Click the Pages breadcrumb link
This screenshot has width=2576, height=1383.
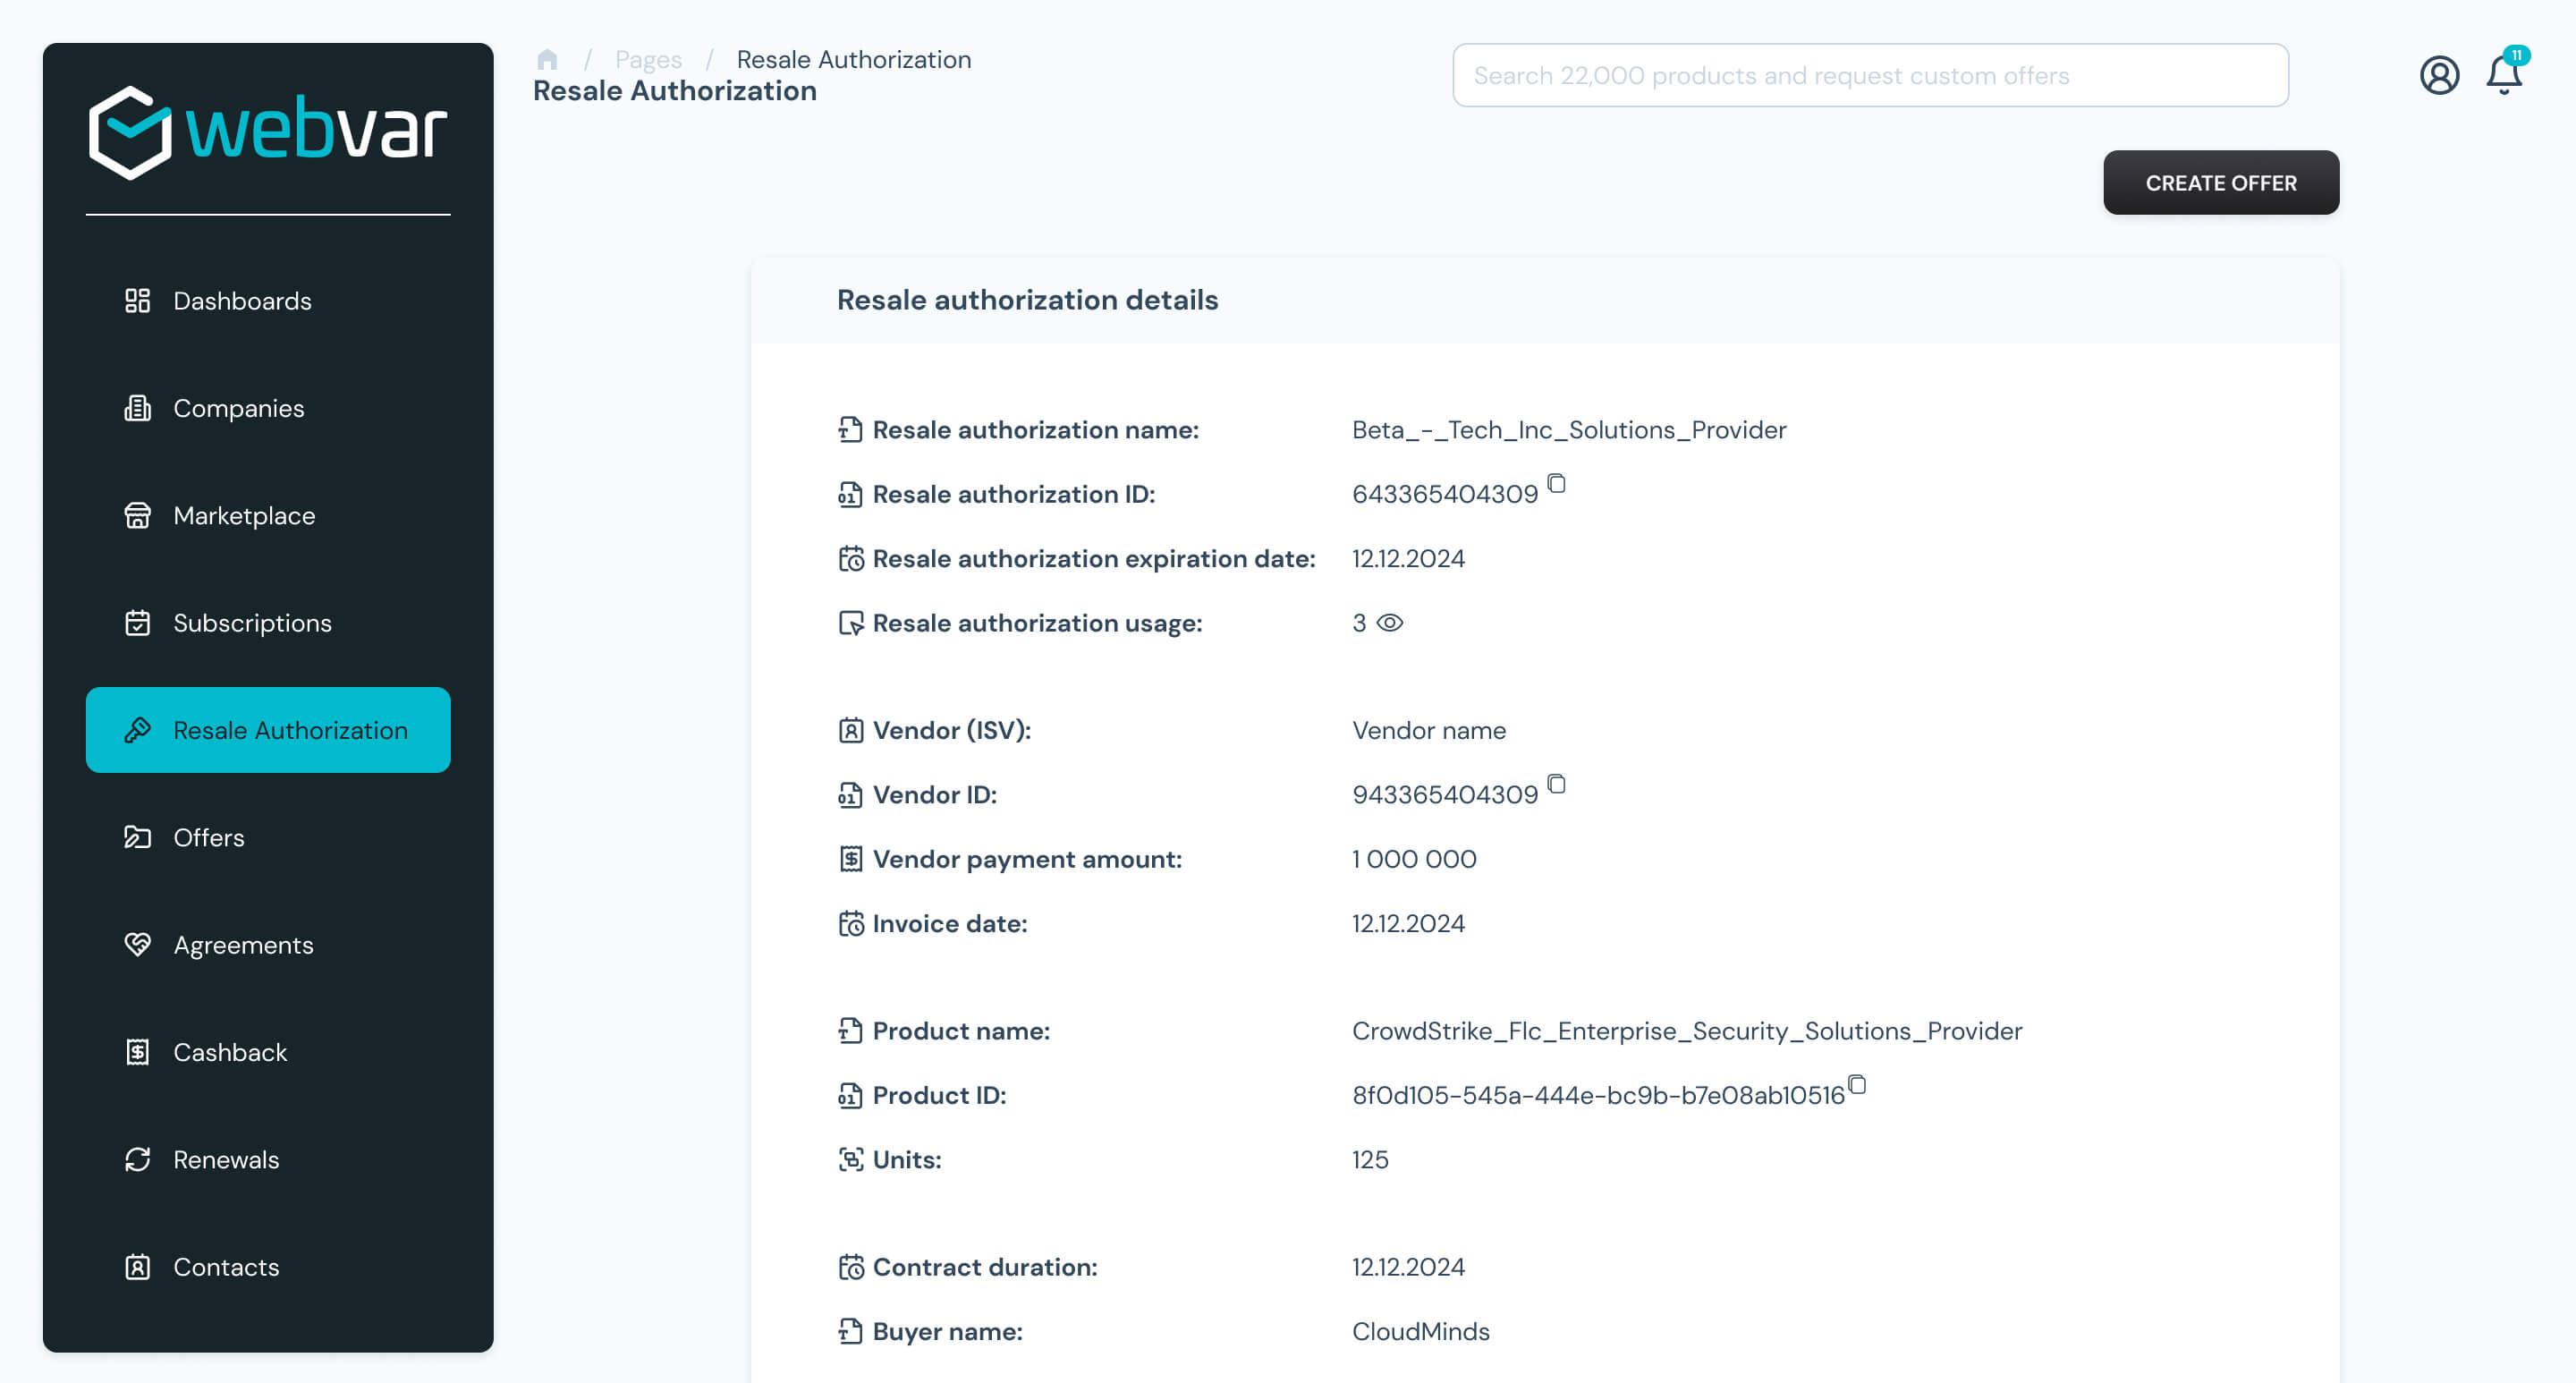click(648, 60)
